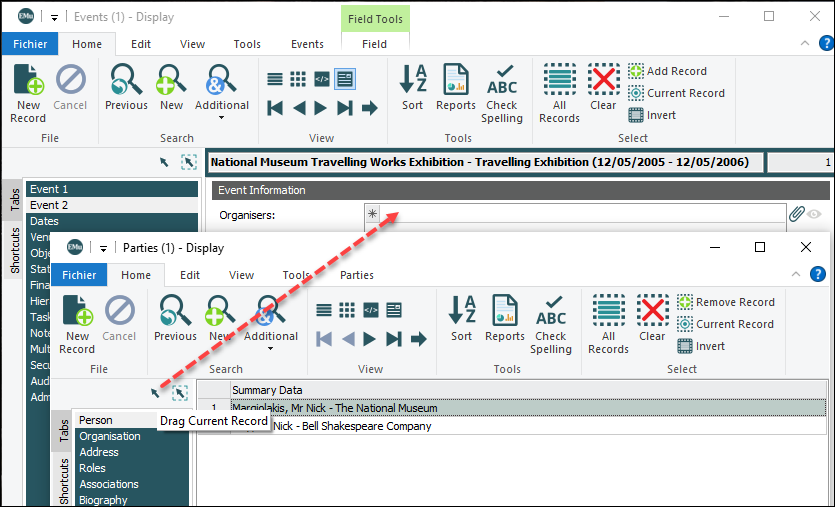Toggle the eye icon beside Organisers
835x507 pixels.
pyautogui.click(x=815, y=213)
